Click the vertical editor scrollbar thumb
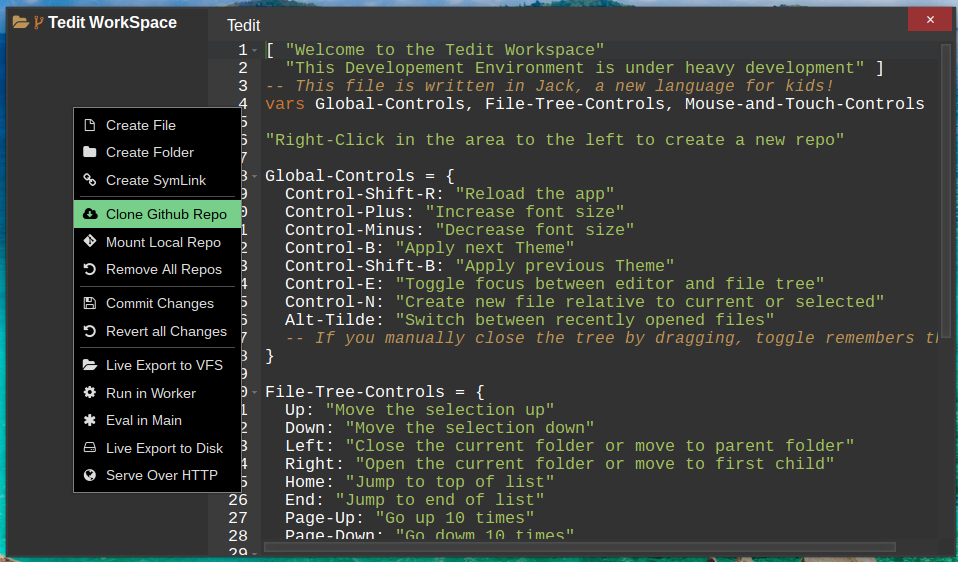This screenshot has height=562, width=958. (946, 189)
